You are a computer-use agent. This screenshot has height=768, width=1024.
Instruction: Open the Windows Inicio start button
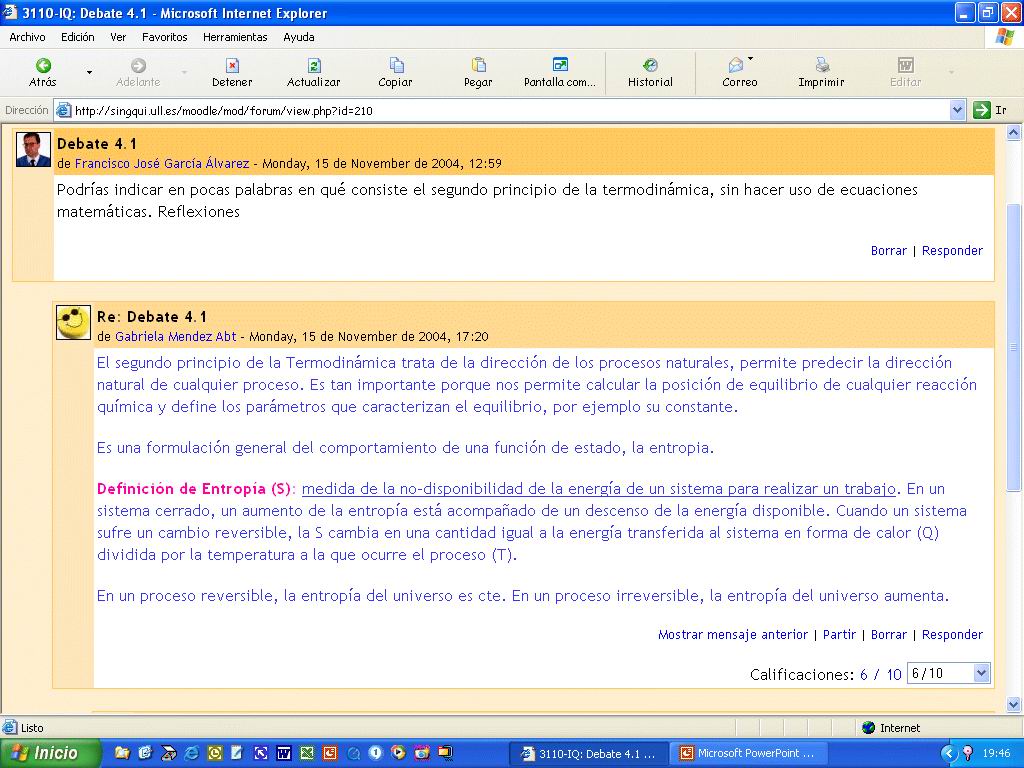click(x=50, y=753)
